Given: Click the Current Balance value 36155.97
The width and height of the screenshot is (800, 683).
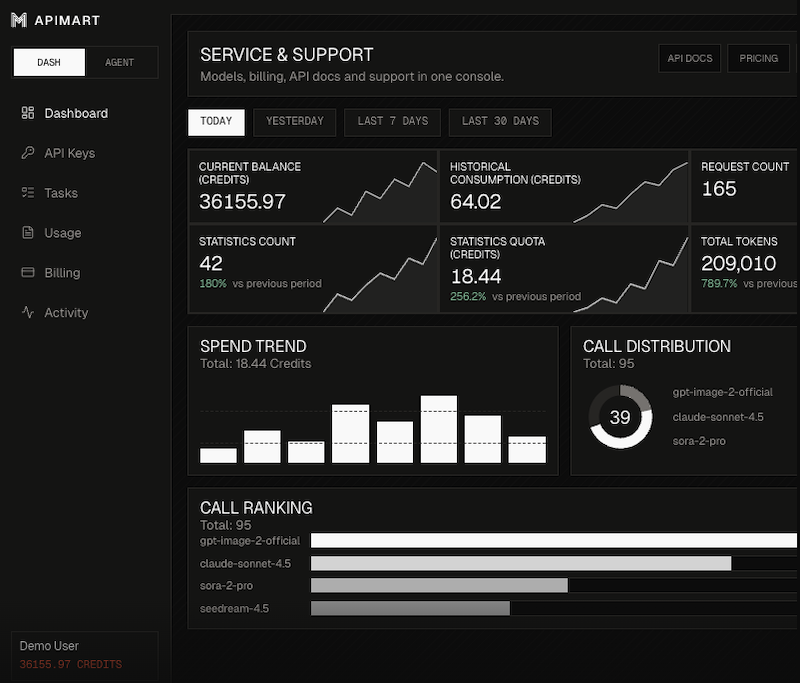Looking at the screenshot, I should pyautogui.click(x=242, y=202).
